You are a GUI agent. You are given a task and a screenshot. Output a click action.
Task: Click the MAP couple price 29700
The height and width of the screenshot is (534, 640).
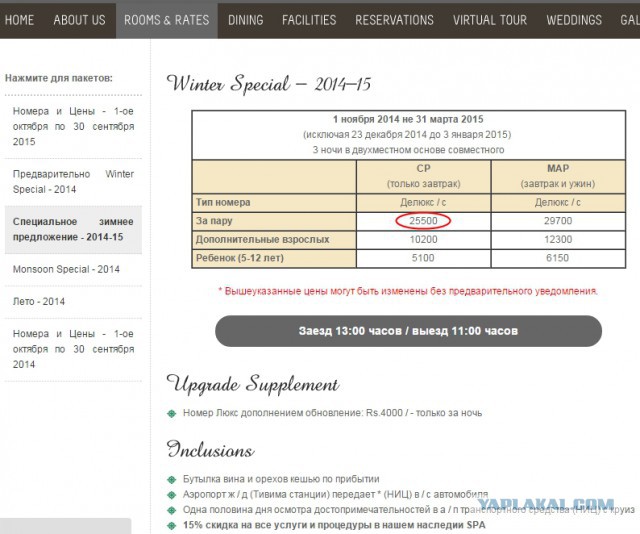tap(558, 221)
